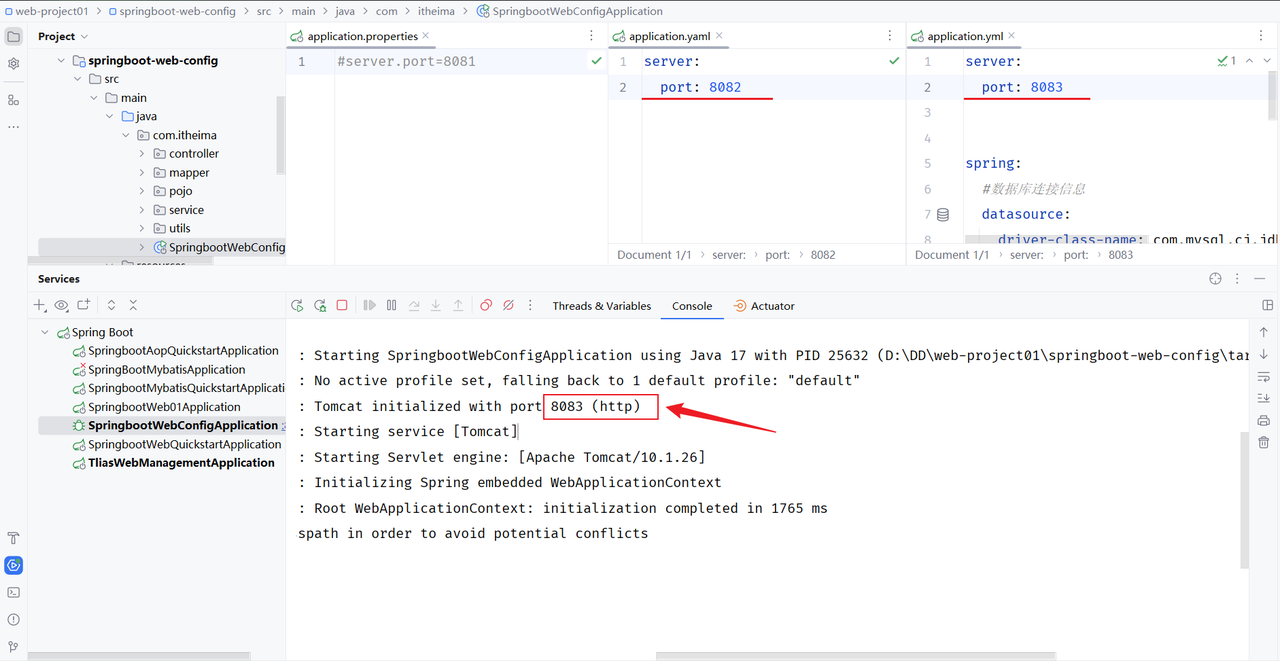The image size is (1280, 661).
Task: Open tab options menu for application.yaml editor
Action: tap(890, 36)
